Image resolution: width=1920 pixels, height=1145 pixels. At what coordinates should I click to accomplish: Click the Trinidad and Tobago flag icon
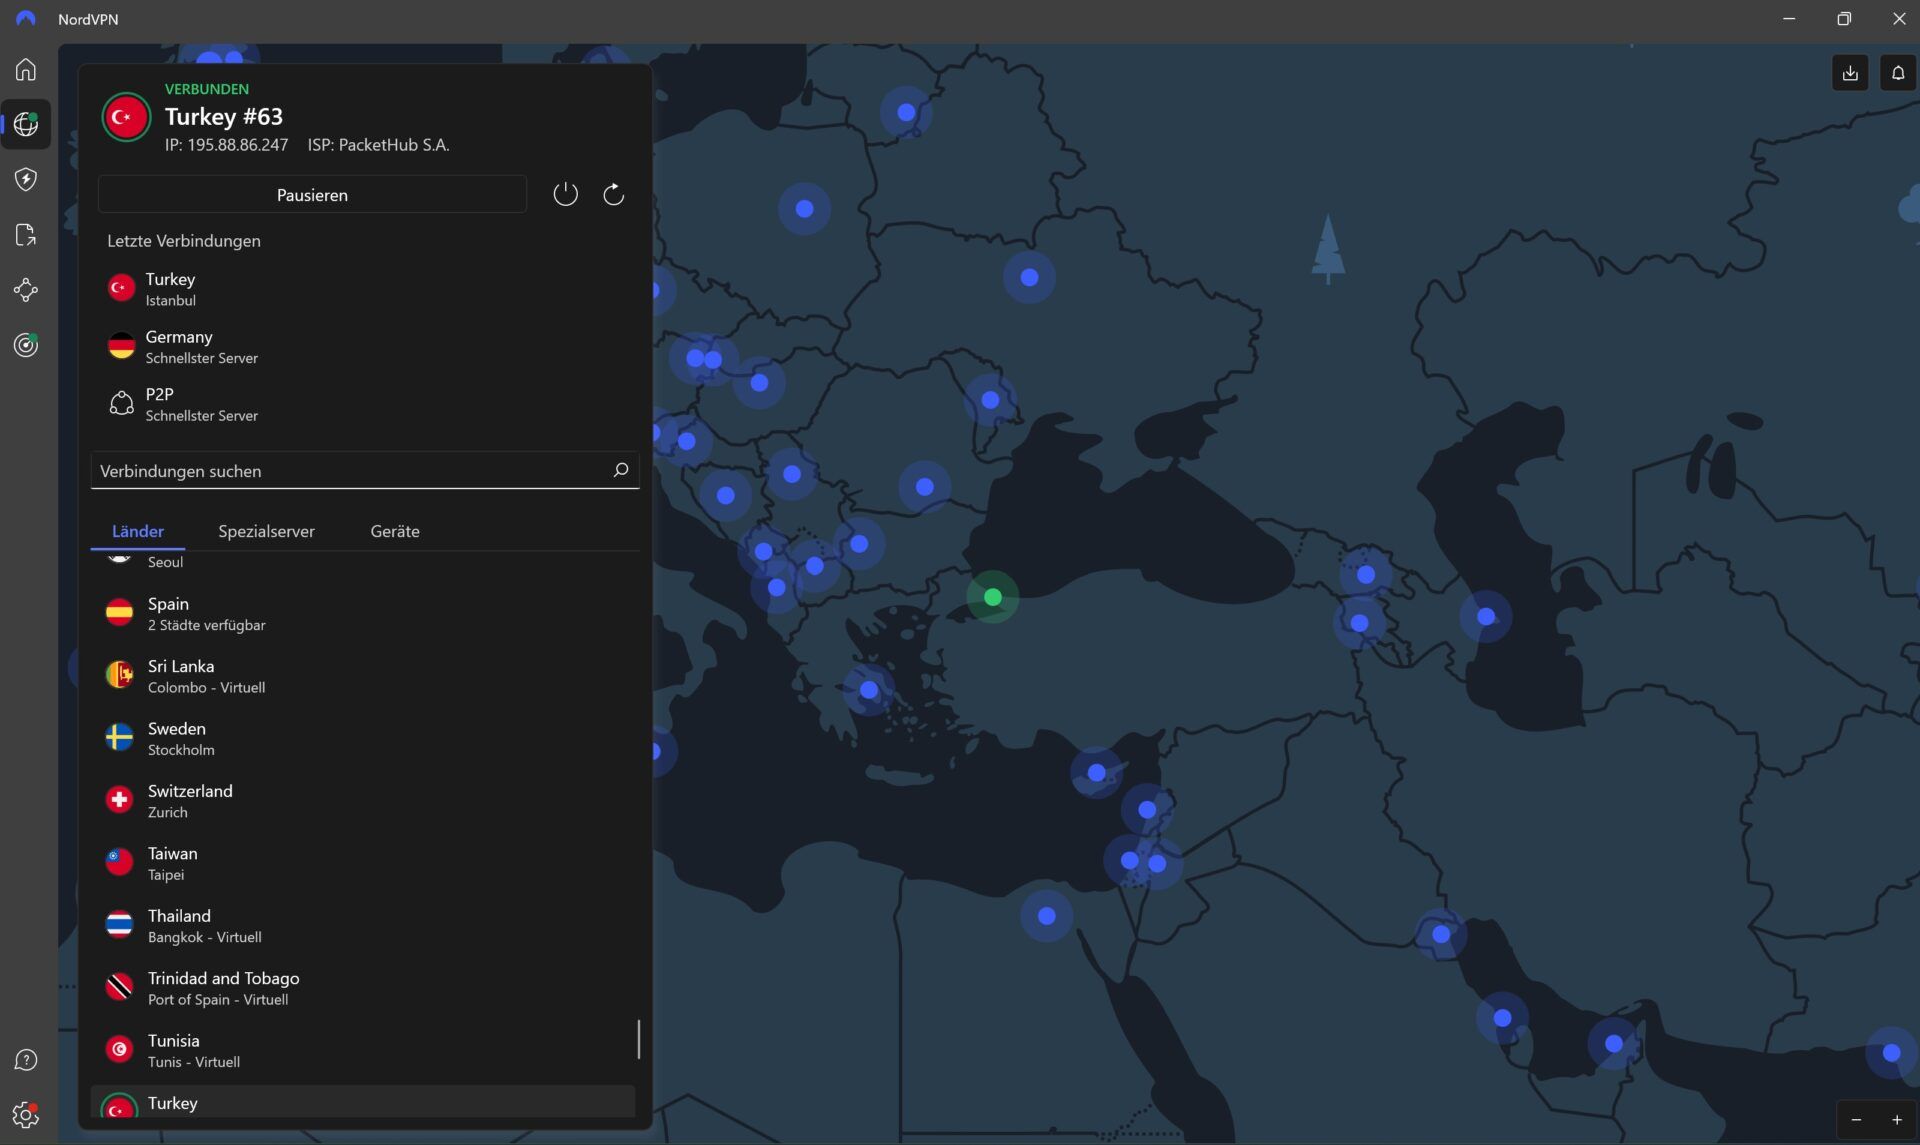pyautogui.click(x=119, y=987)
